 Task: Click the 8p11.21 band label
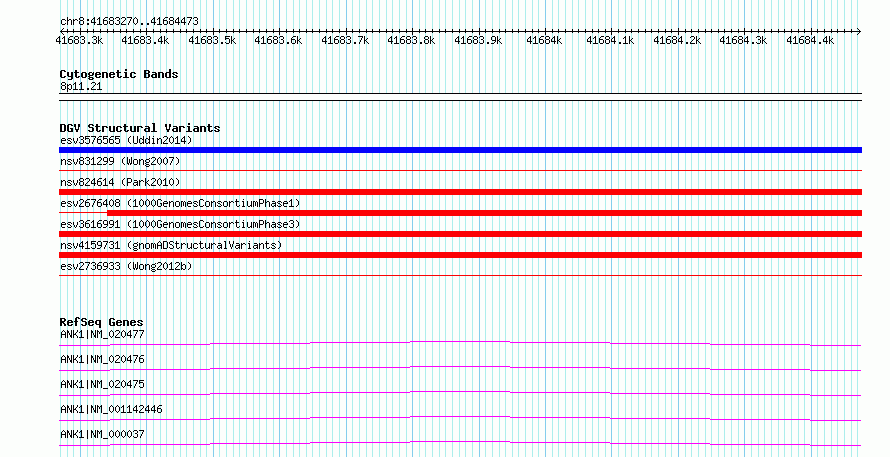[x=81, y=87]
